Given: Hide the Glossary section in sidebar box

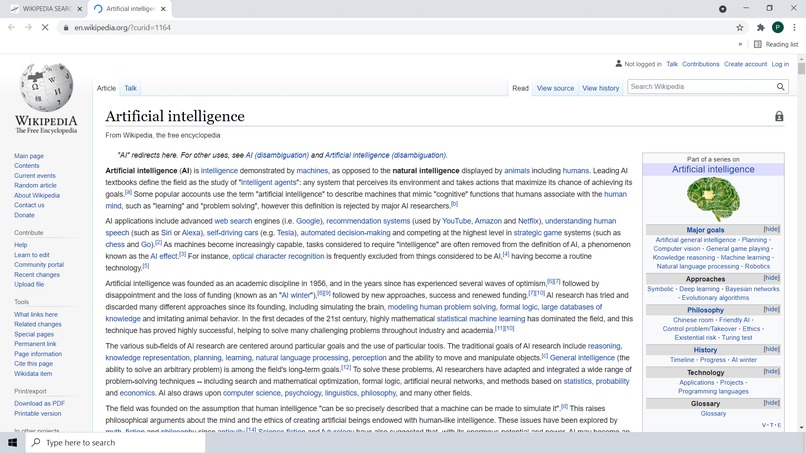Looking at the screenshot, I should (772, 403).
